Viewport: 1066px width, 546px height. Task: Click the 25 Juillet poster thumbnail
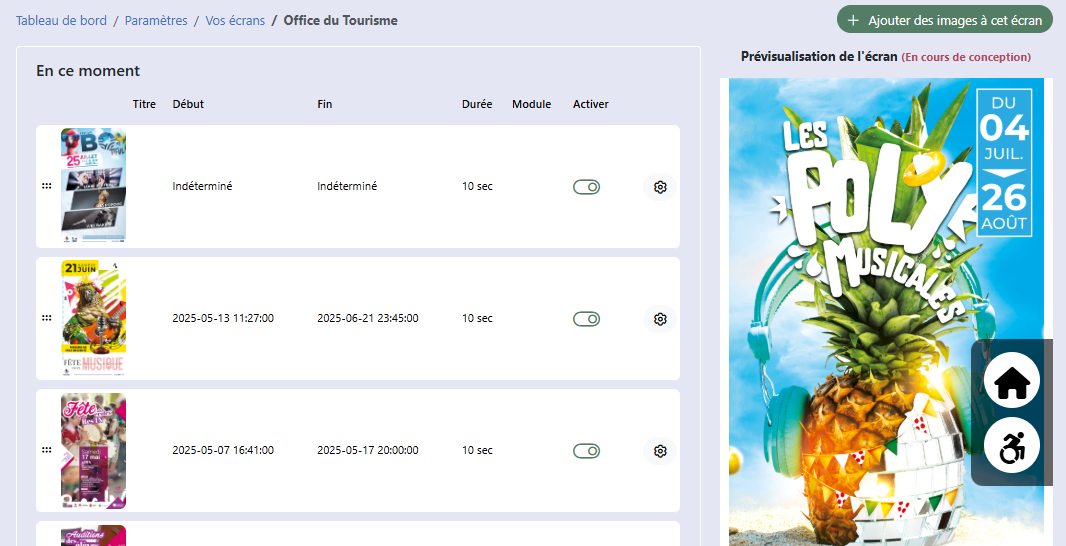[x=93, y=185]
